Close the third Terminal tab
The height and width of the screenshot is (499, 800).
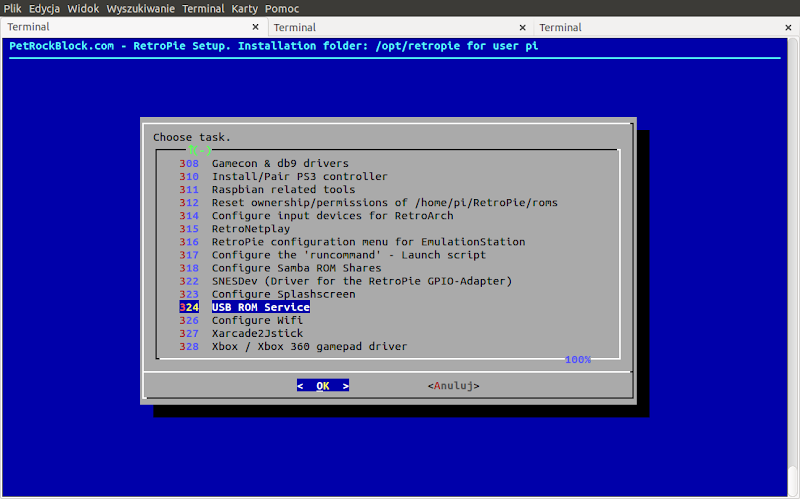(x=788, y=28)
